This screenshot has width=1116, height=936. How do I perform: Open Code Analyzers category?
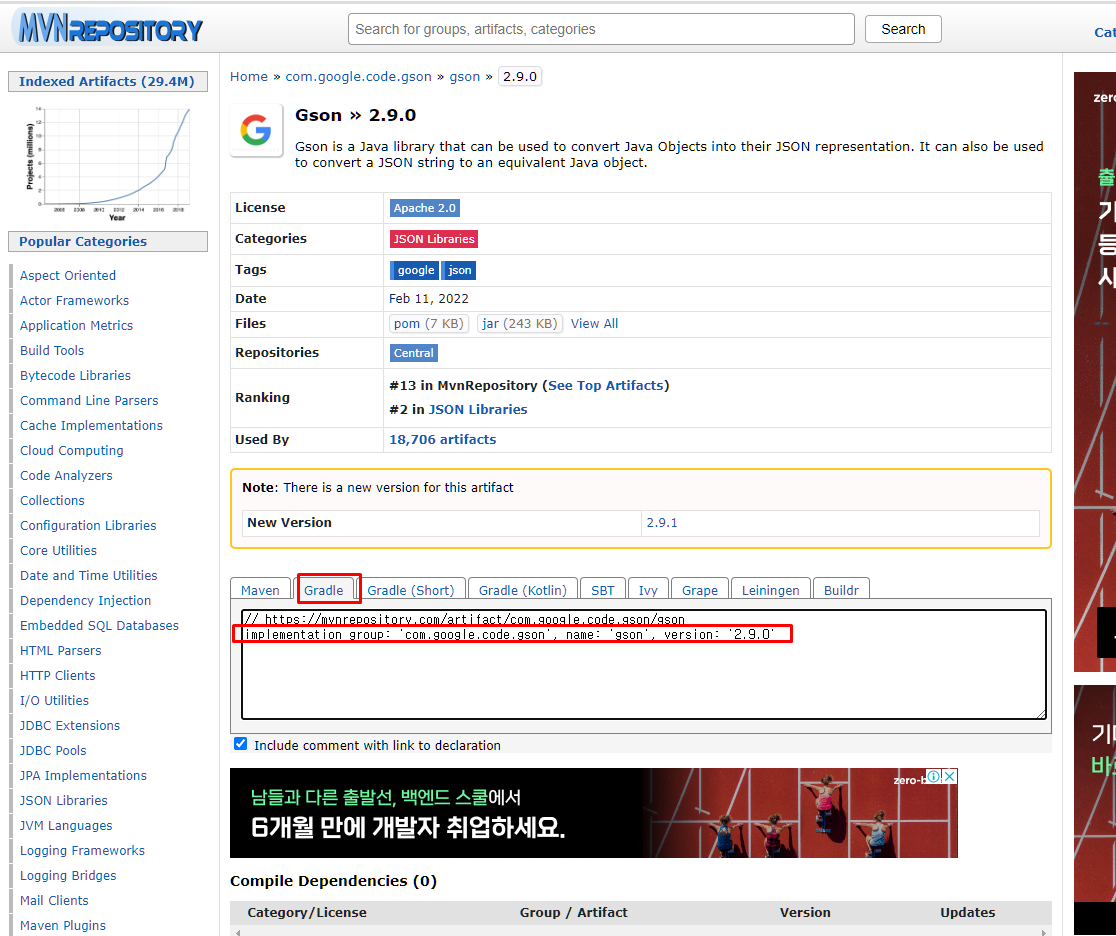pyautogui.click(x=66, y=475)
